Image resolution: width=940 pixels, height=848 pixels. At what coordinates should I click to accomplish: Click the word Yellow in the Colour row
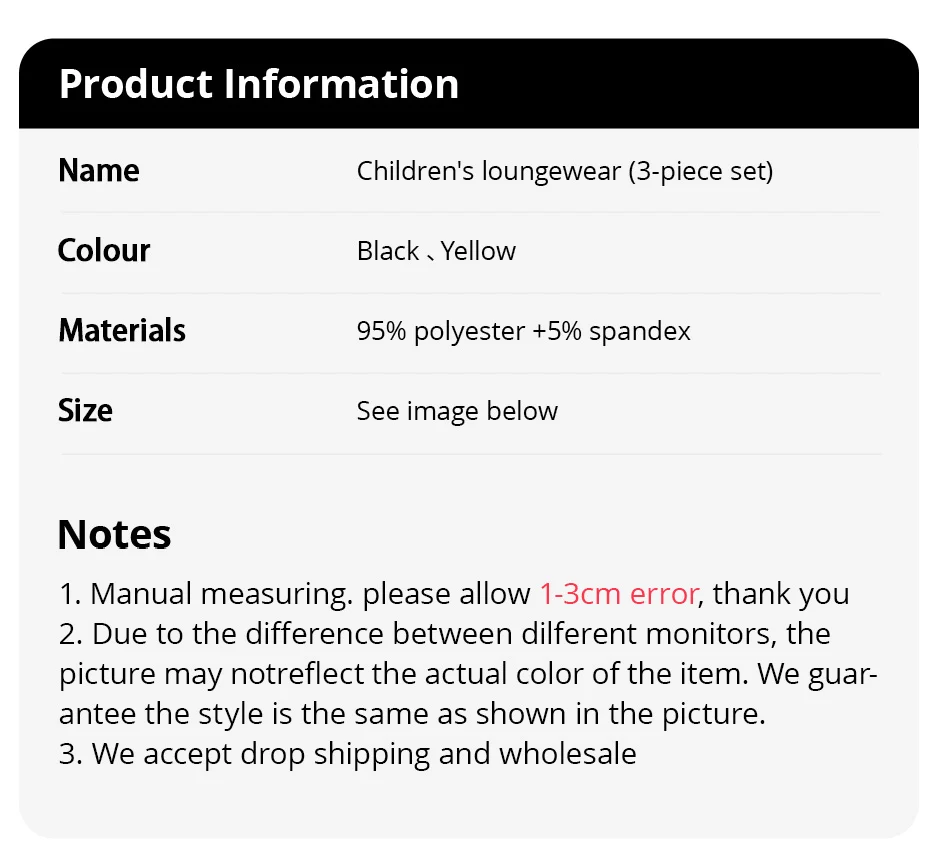click(478, 251)
